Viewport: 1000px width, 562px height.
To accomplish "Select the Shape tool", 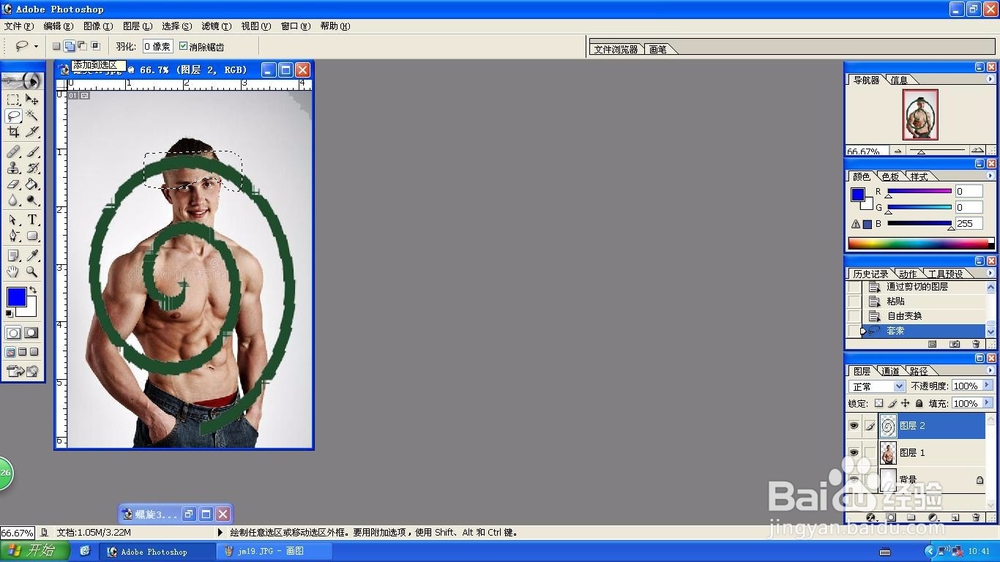I will tap(32, 236).
